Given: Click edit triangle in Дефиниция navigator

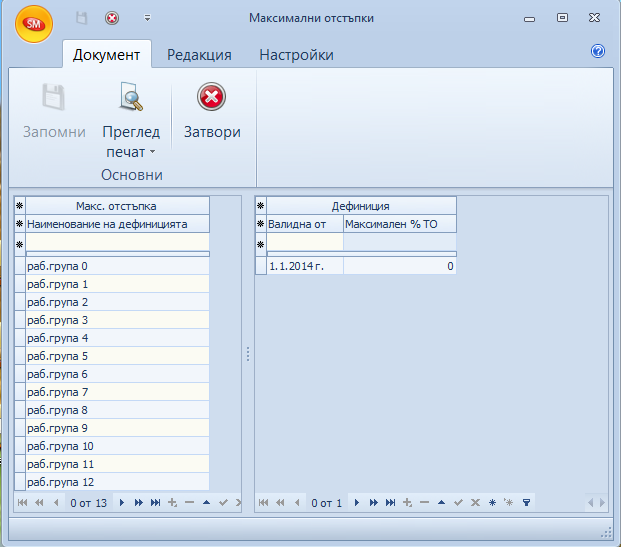Looking at the screenshot, I should click(x=441, y=503).
